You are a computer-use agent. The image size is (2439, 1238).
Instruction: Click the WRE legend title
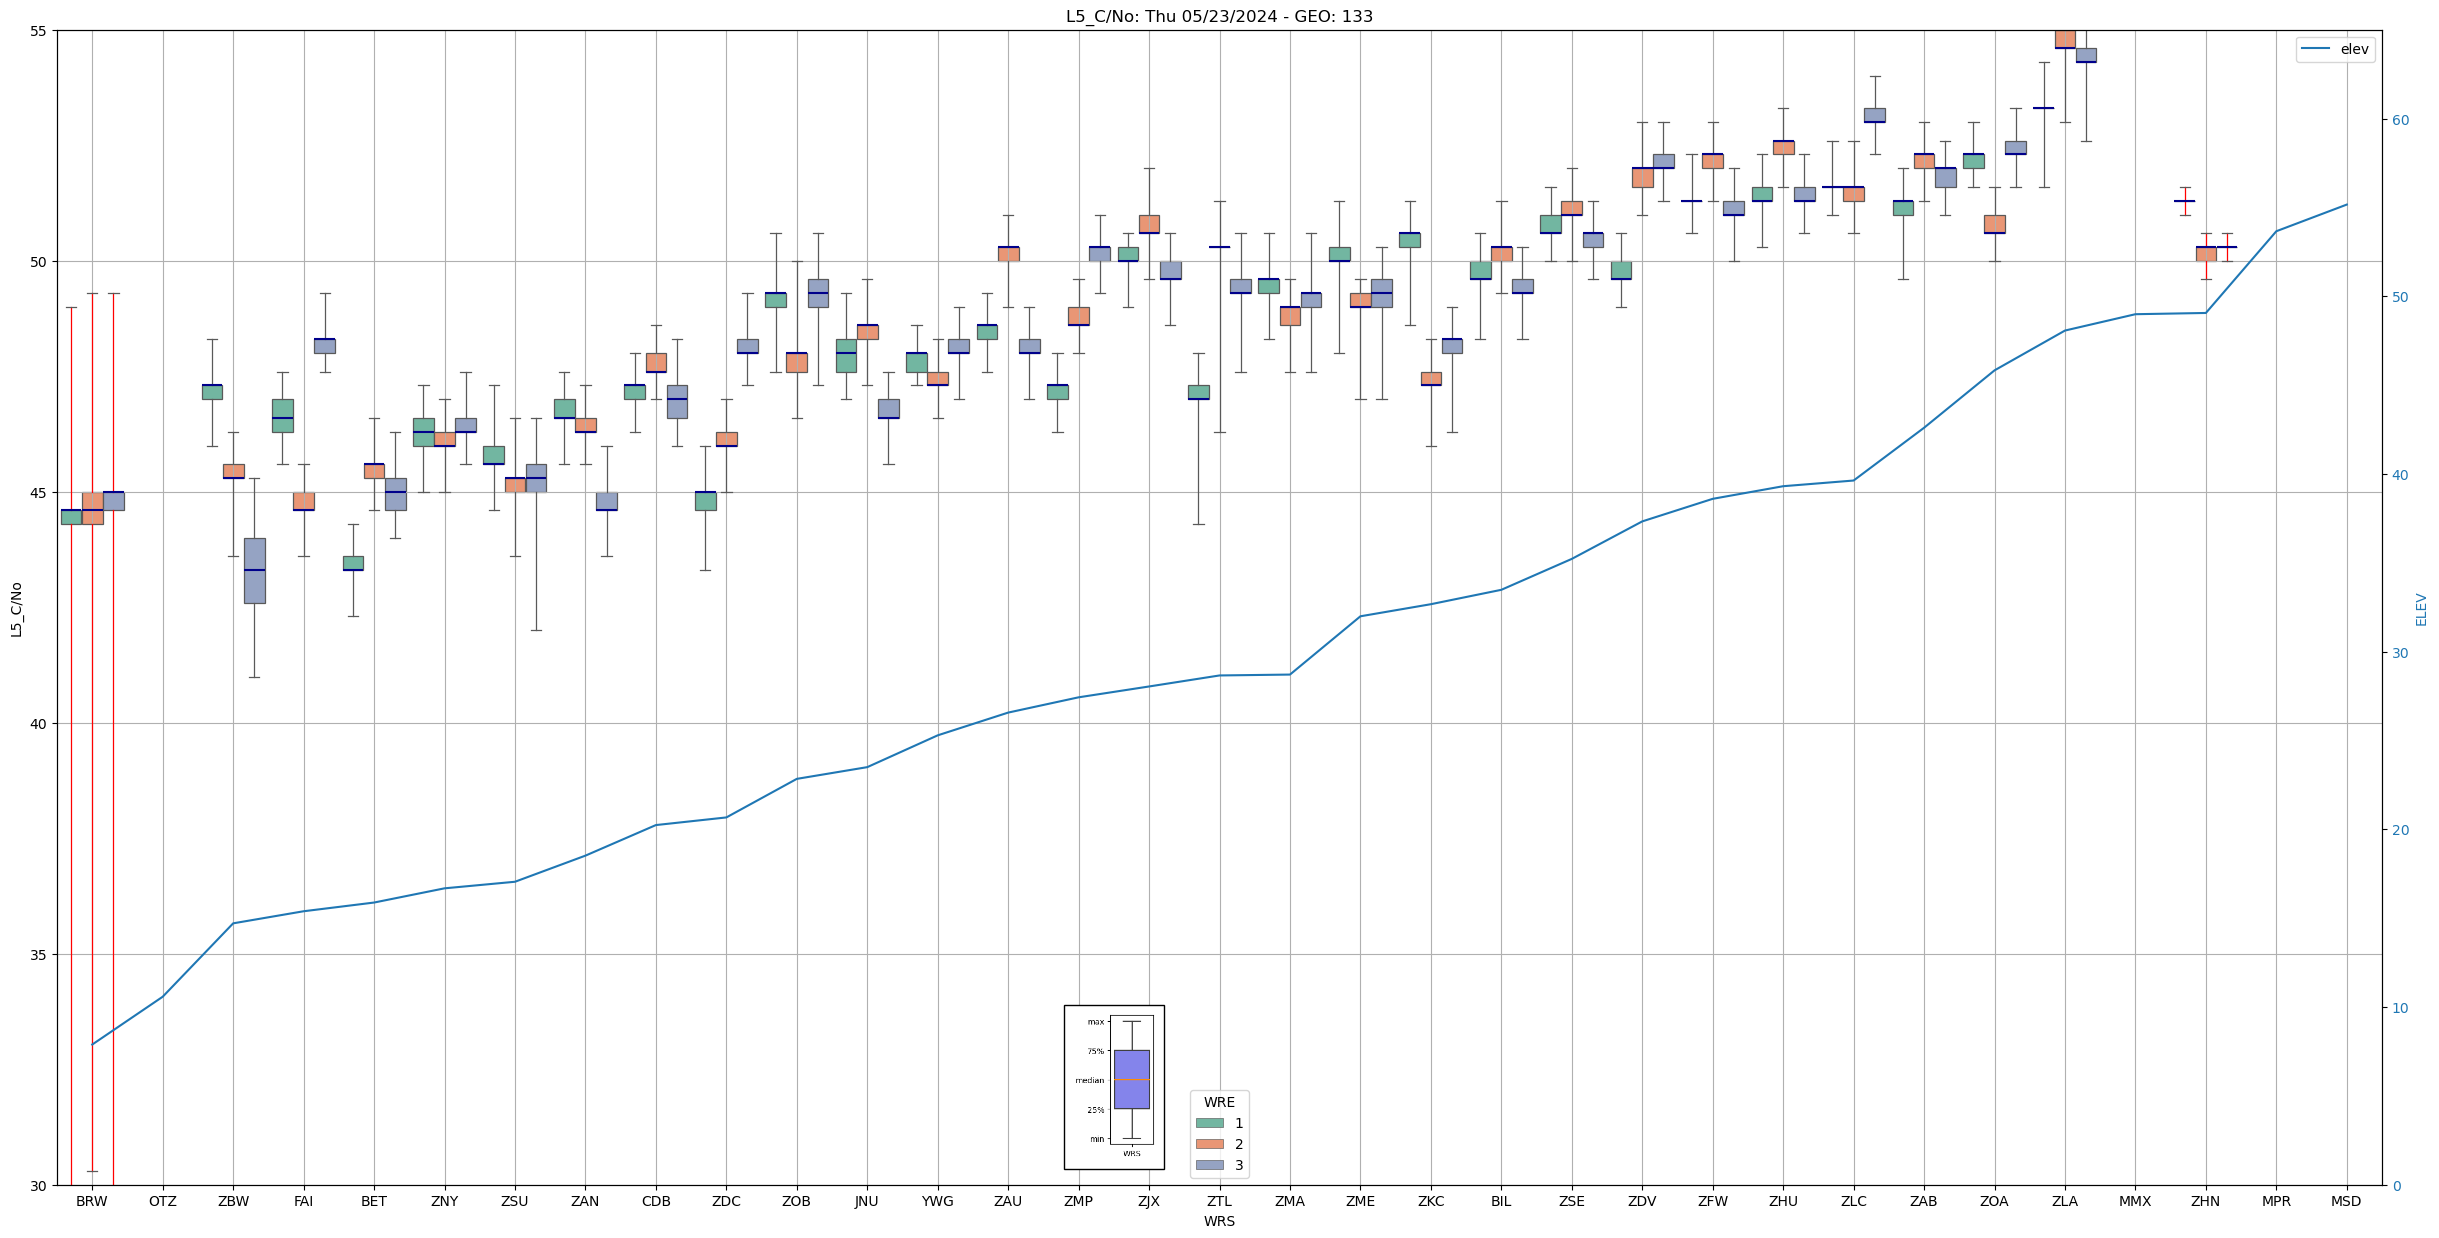[x=1219, y=1102]
